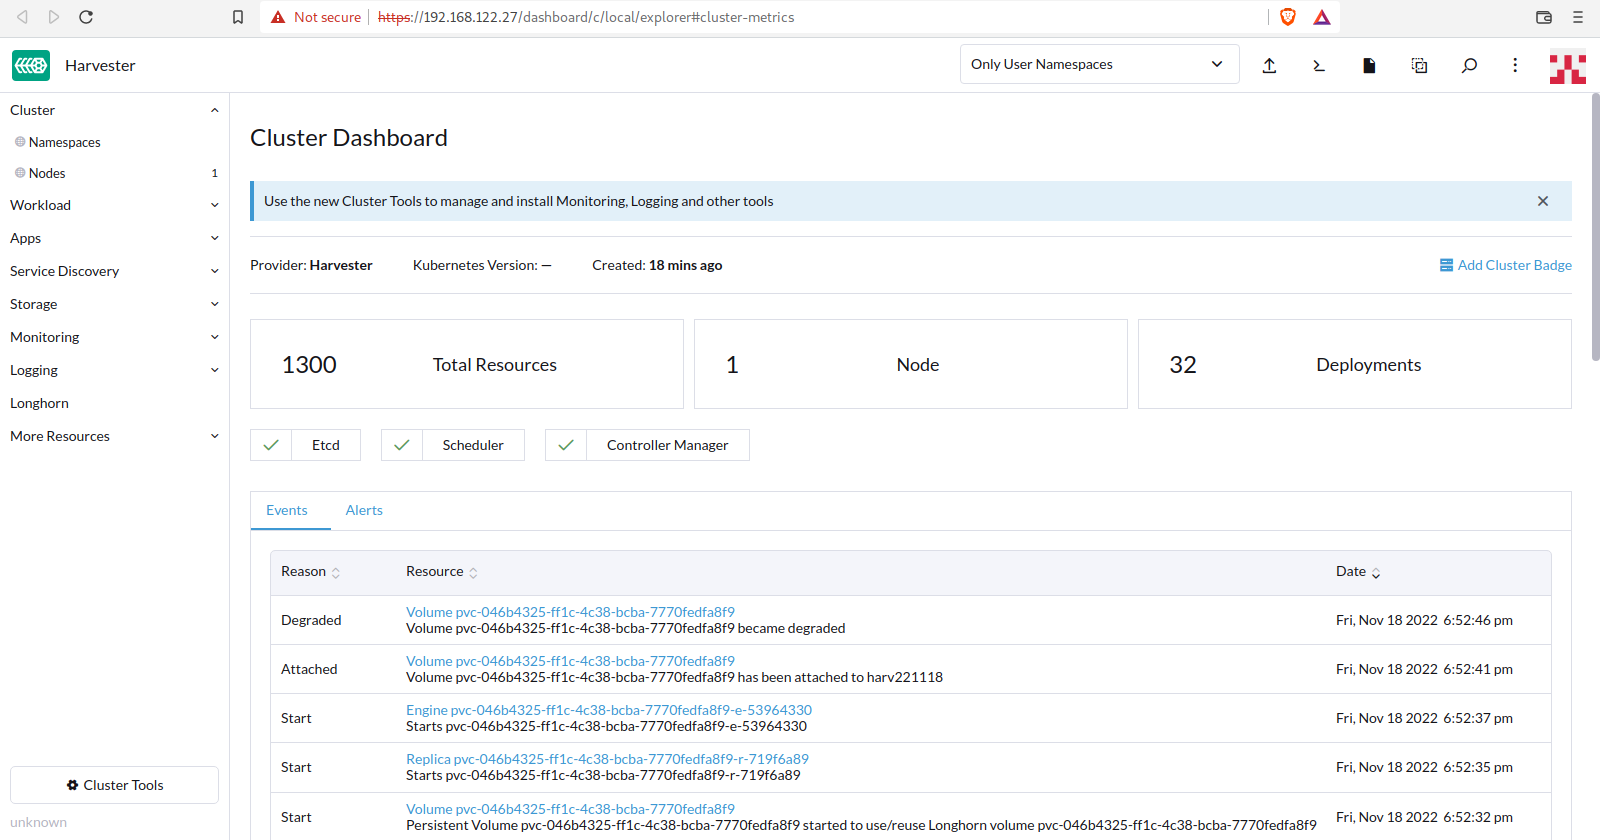Click the user avatar icon
This screenshot has width=1600, height=840.
(1568, 66)
